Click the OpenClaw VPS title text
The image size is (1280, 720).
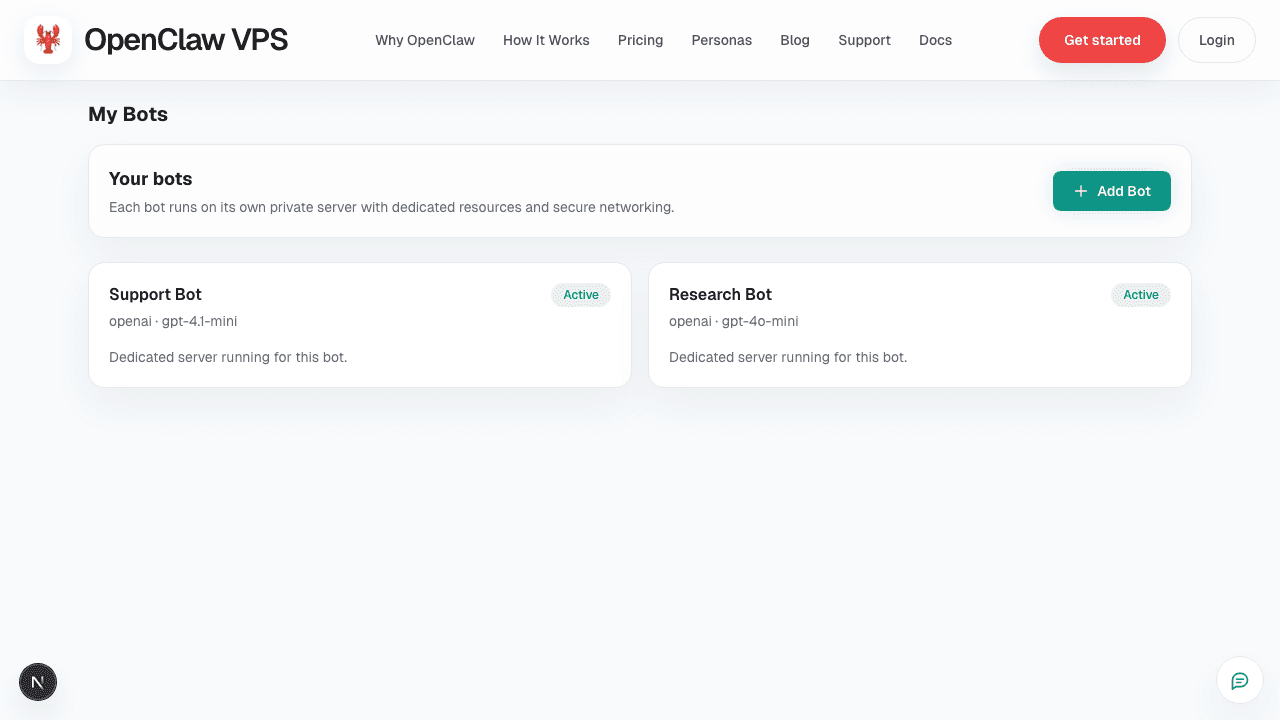[x=187, y=39]
